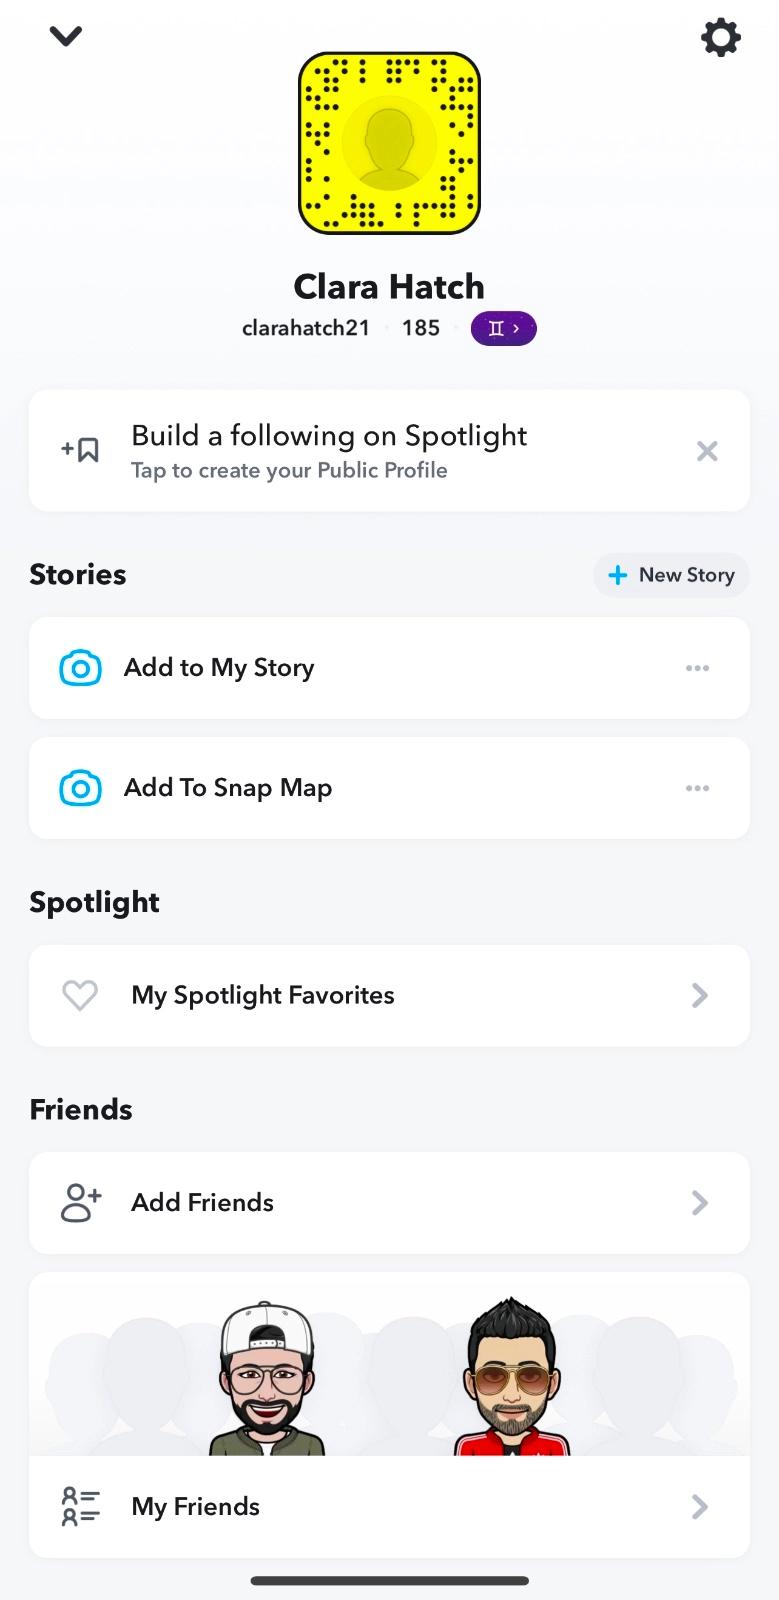Expand My Spotlight Favorites via chevron

tap(700, 995)
